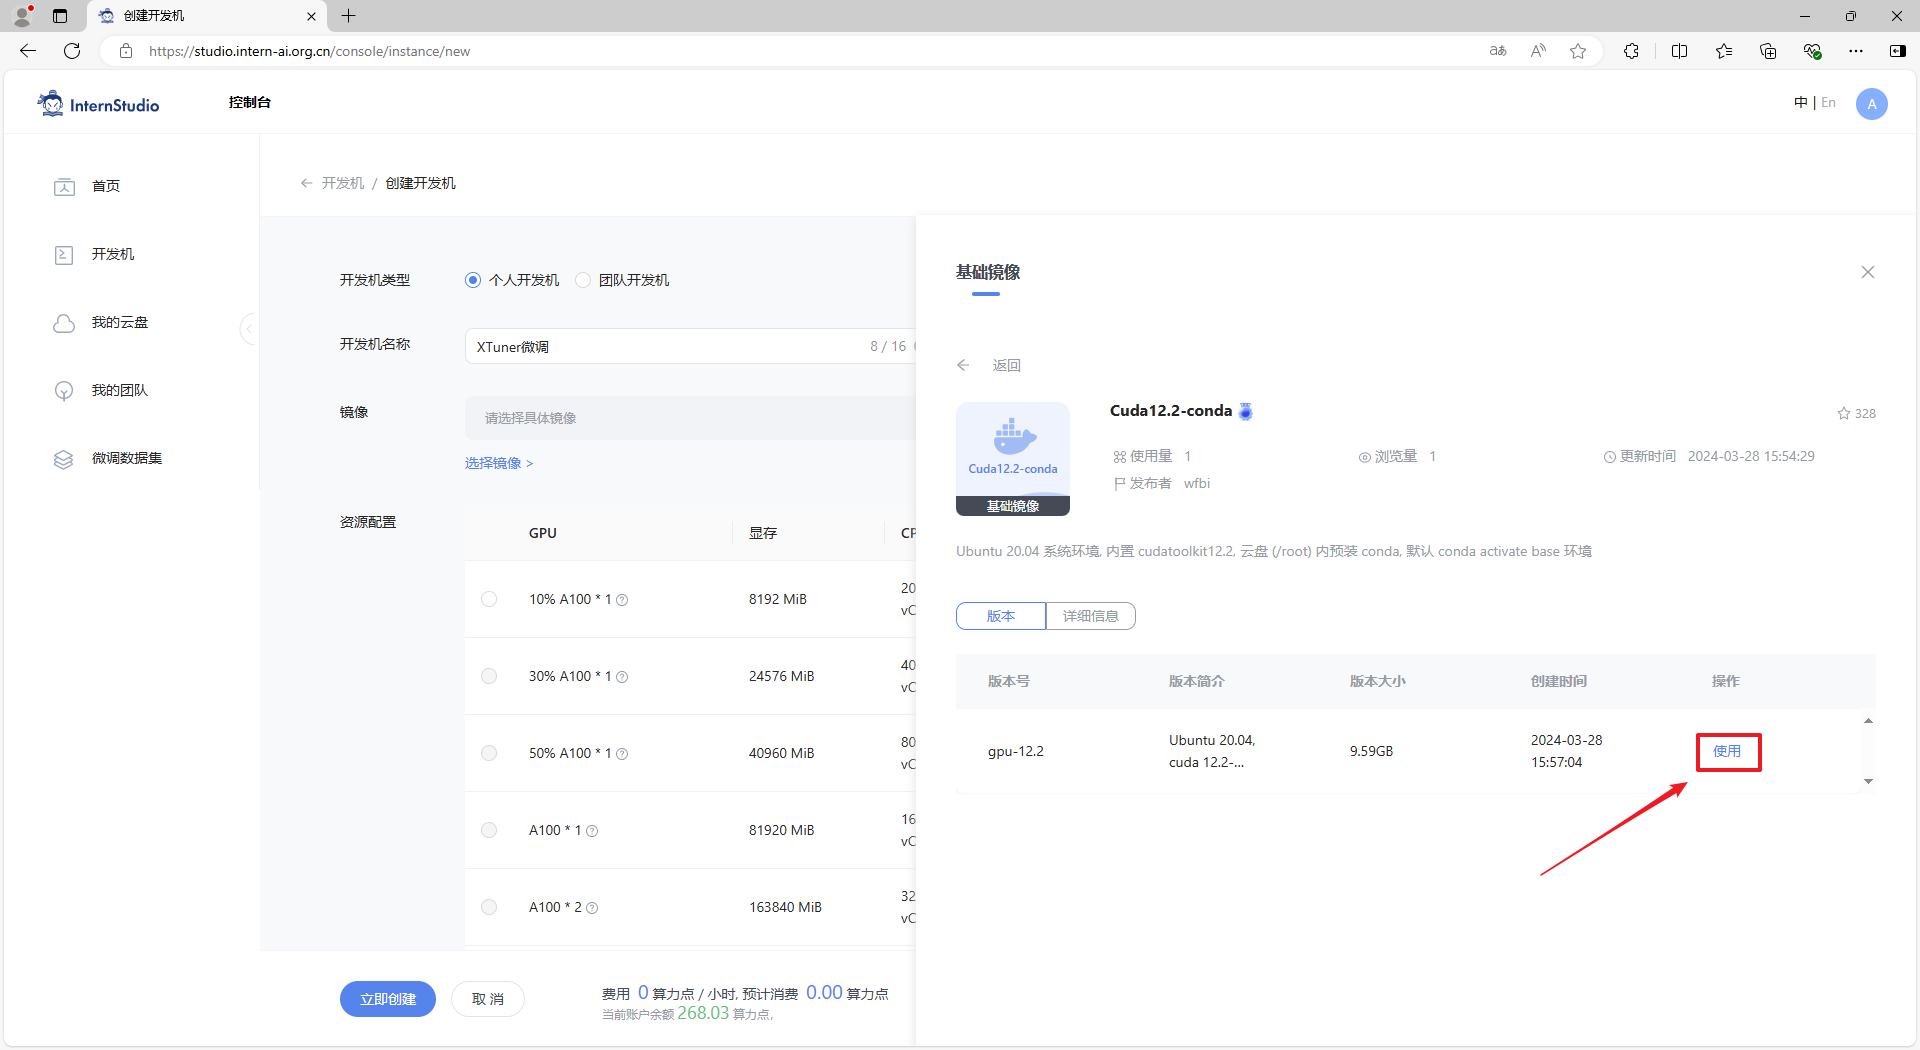Open browser essentials heart icon
The image size is (1920, 1050).
click(1812, 51)
